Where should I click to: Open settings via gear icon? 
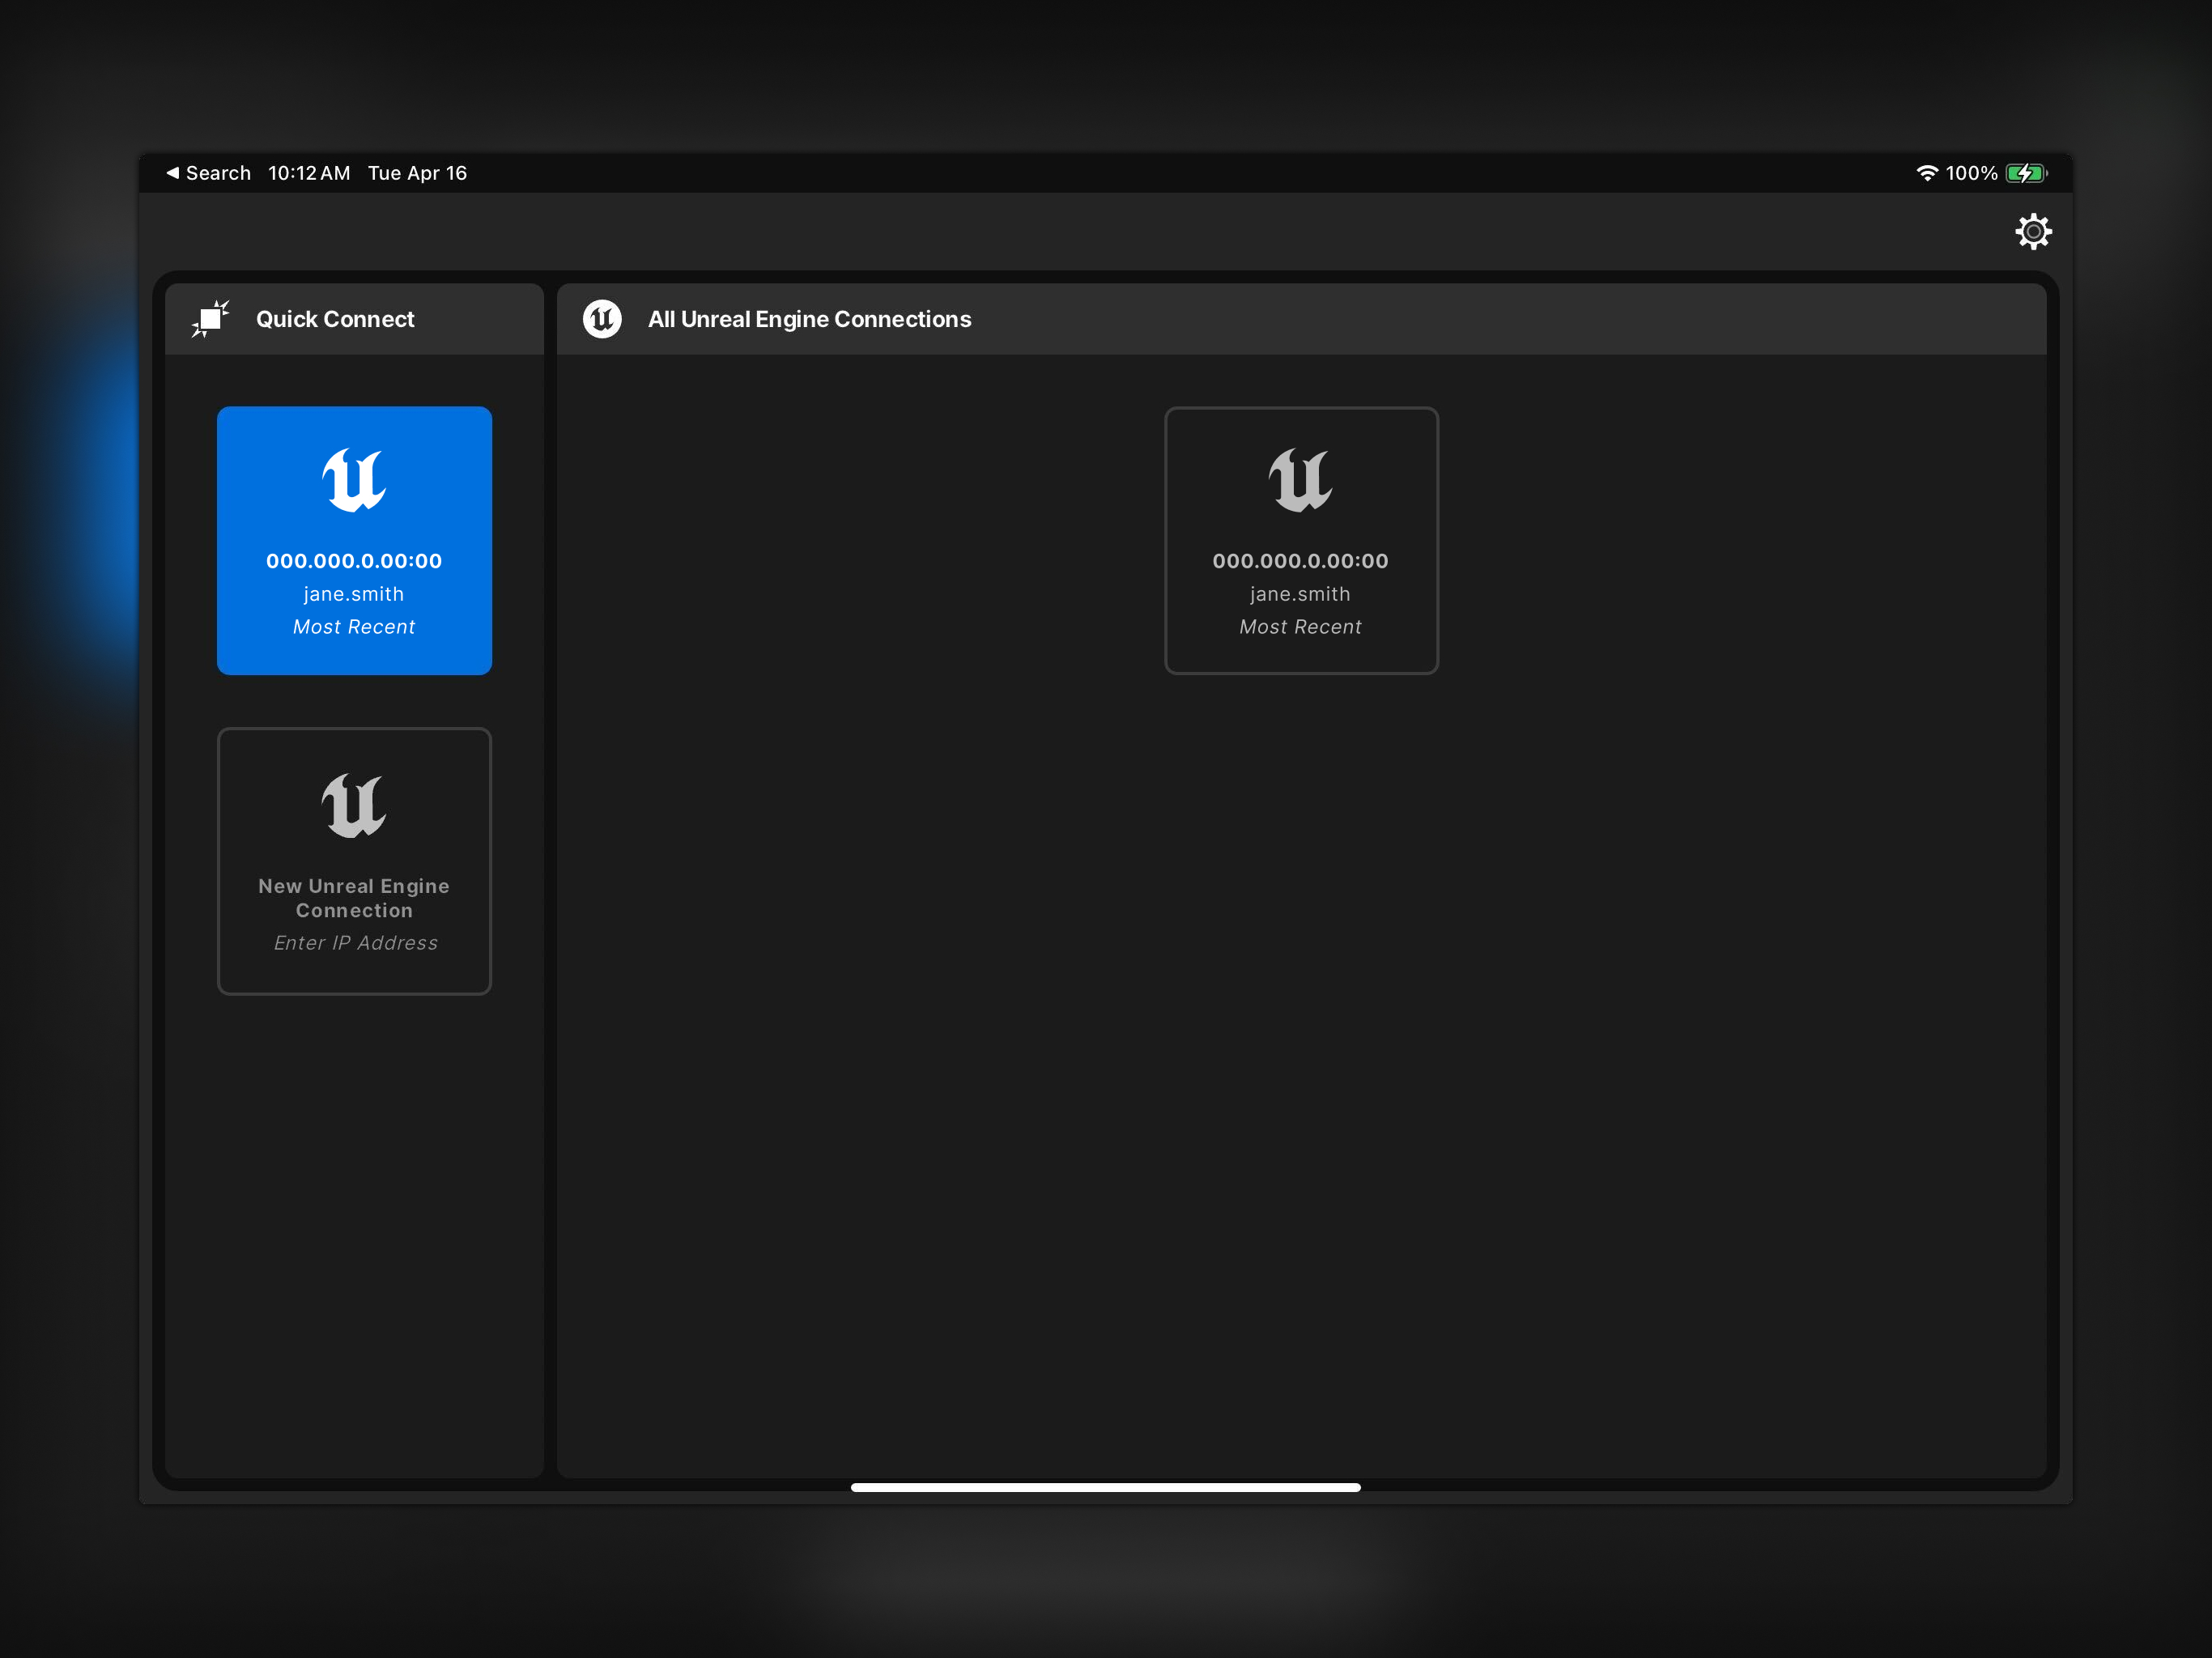(2032, 231)
